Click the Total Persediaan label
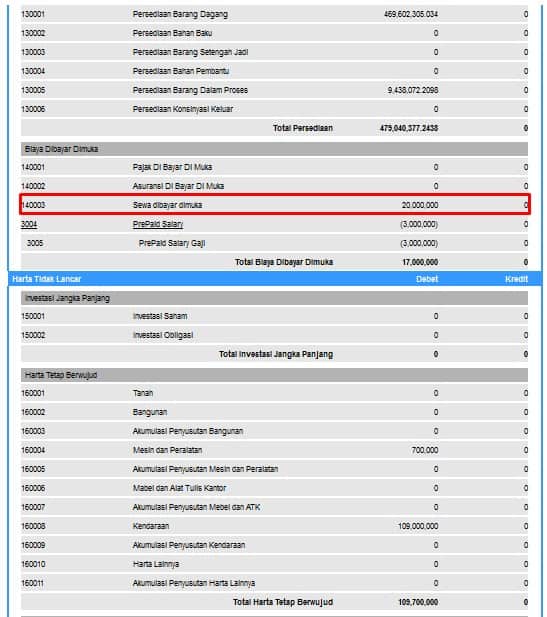This screenshot has width=547, height=617. click(303, 128)
